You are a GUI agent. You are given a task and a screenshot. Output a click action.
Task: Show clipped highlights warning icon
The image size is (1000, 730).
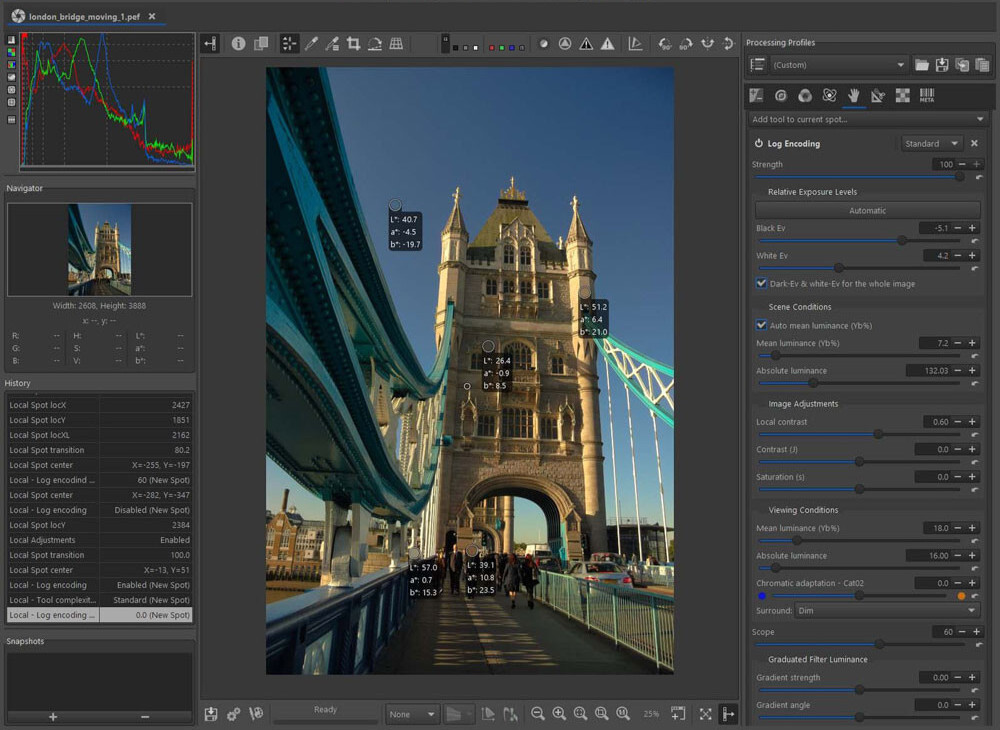(606, 44)
